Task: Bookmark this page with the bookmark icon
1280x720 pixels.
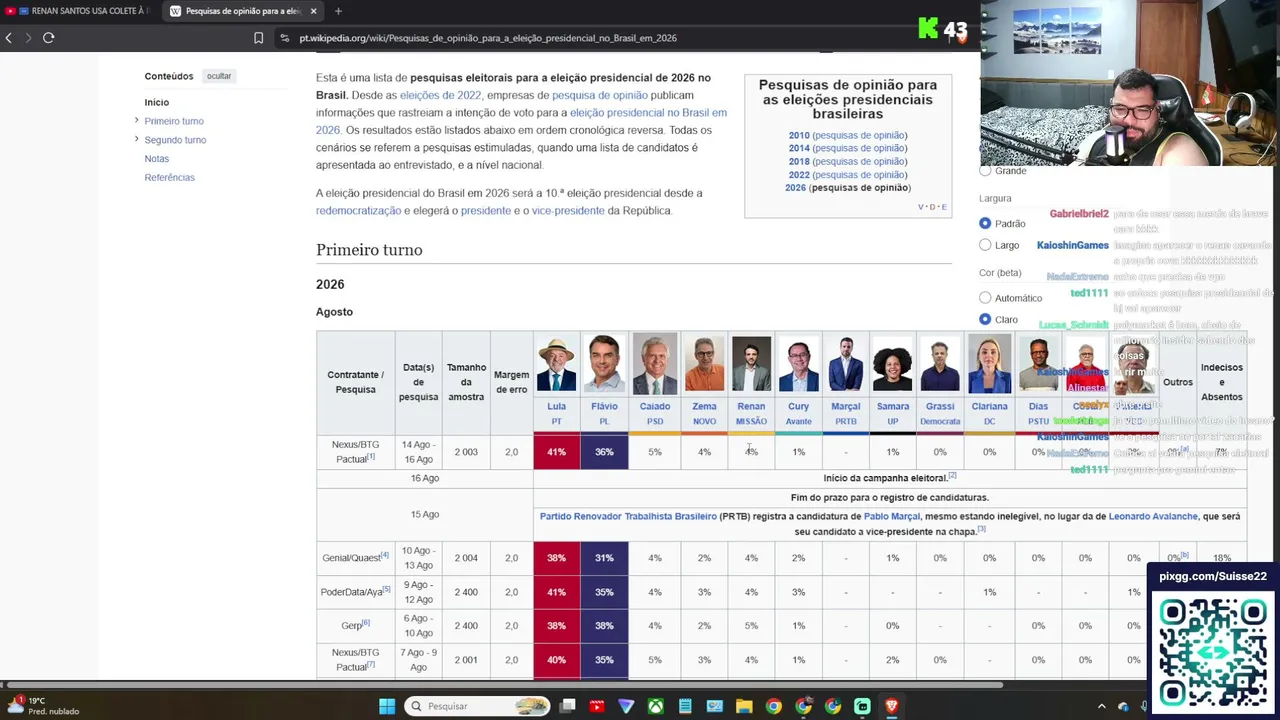Action: (x=258, y=38)
